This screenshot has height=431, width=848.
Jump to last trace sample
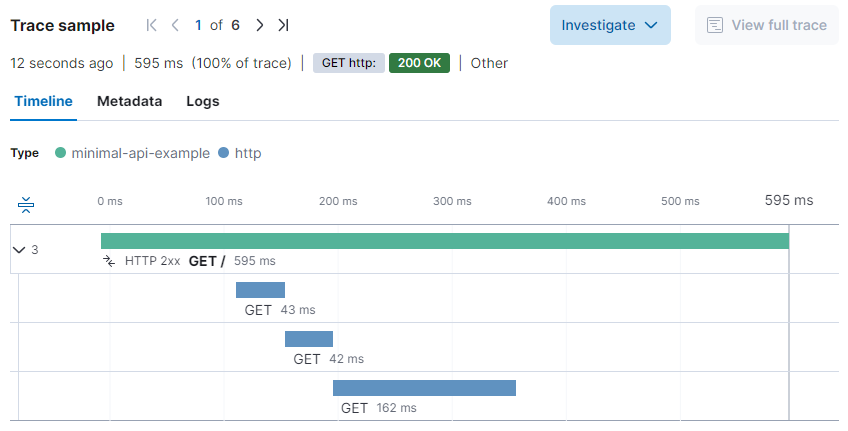pyautogui.click(x=283, y=25)
